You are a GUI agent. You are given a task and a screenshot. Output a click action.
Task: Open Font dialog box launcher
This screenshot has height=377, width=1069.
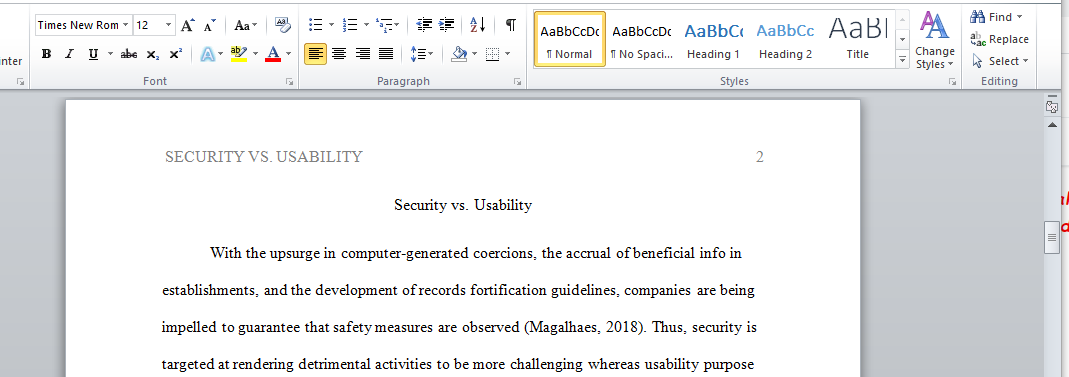(290, 81)
